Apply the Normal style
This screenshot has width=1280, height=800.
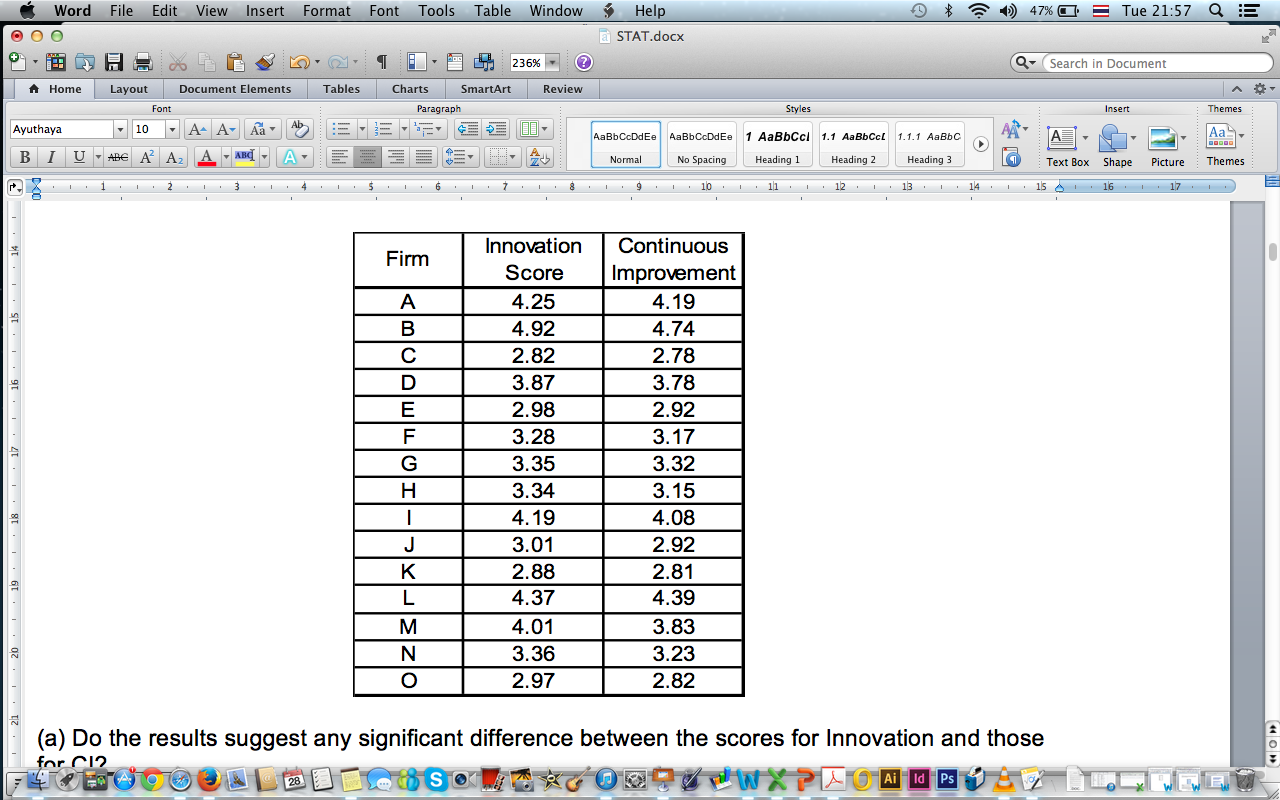pyautogui.click(x=626, y=144)
